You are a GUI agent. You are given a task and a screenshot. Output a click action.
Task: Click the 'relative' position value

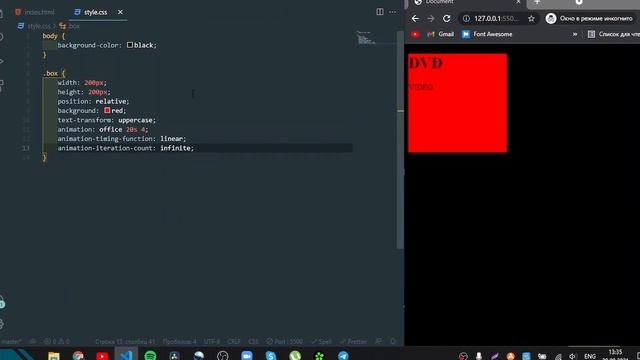tap(110, 101)
